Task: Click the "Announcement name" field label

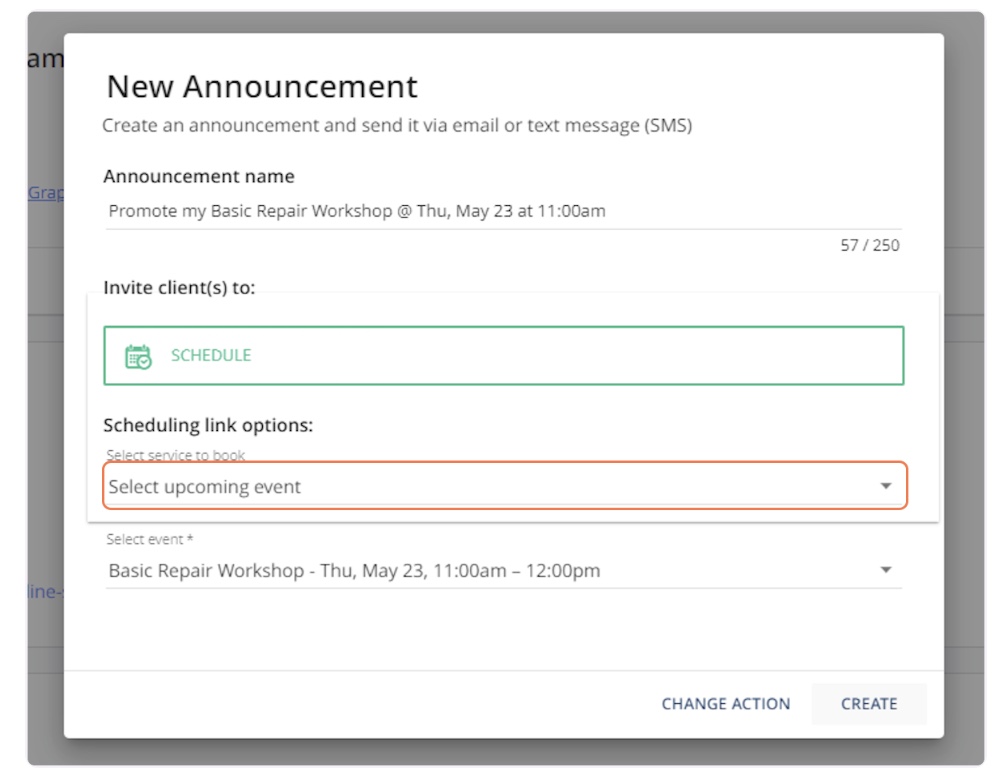Action: [x=198, y=176]
